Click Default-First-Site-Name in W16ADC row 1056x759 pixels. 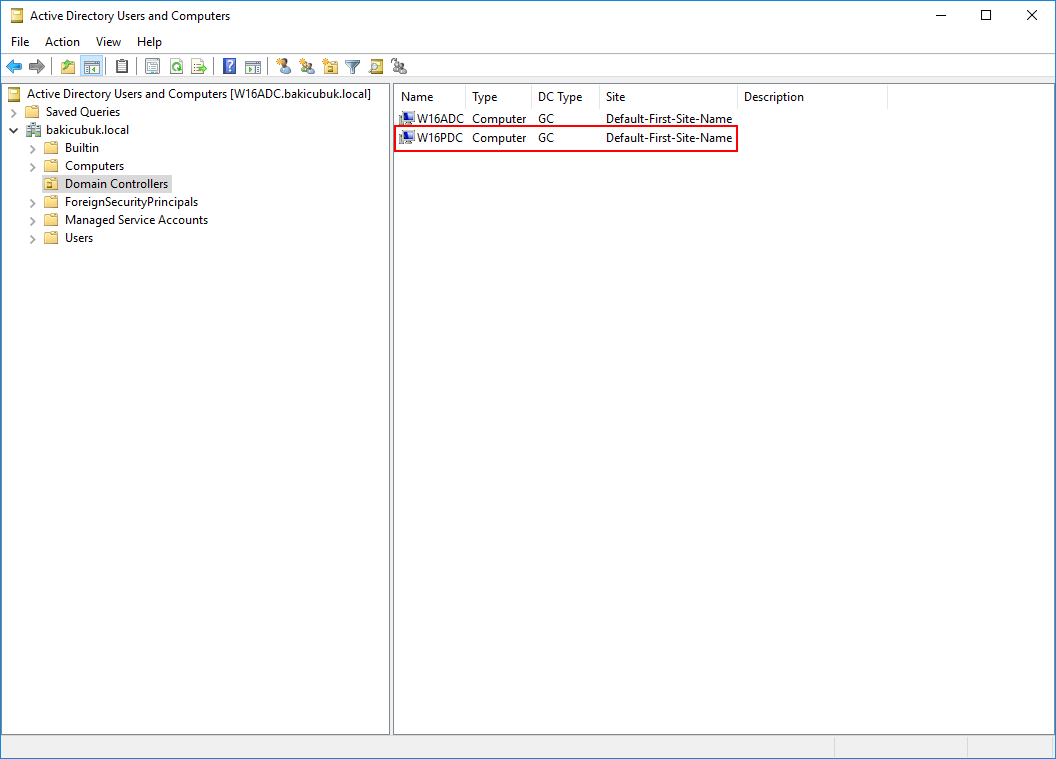point(669,119)
